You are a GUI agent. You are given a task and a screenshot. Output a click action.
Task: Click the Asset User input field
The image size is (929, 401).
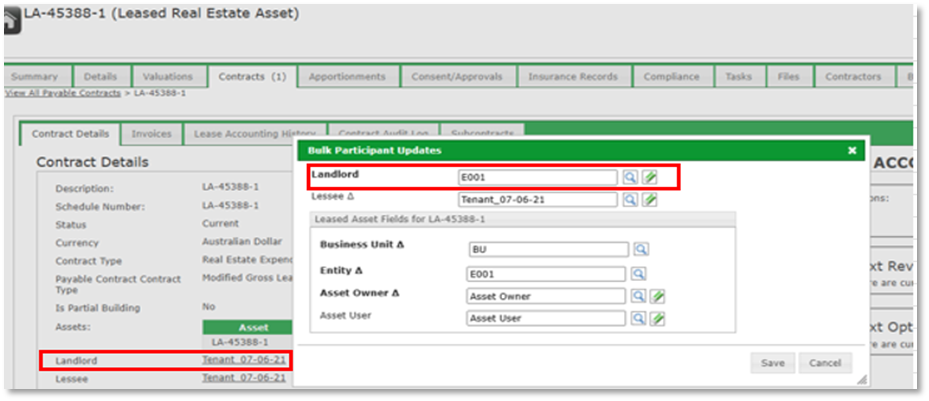click(x=546, y=319)
